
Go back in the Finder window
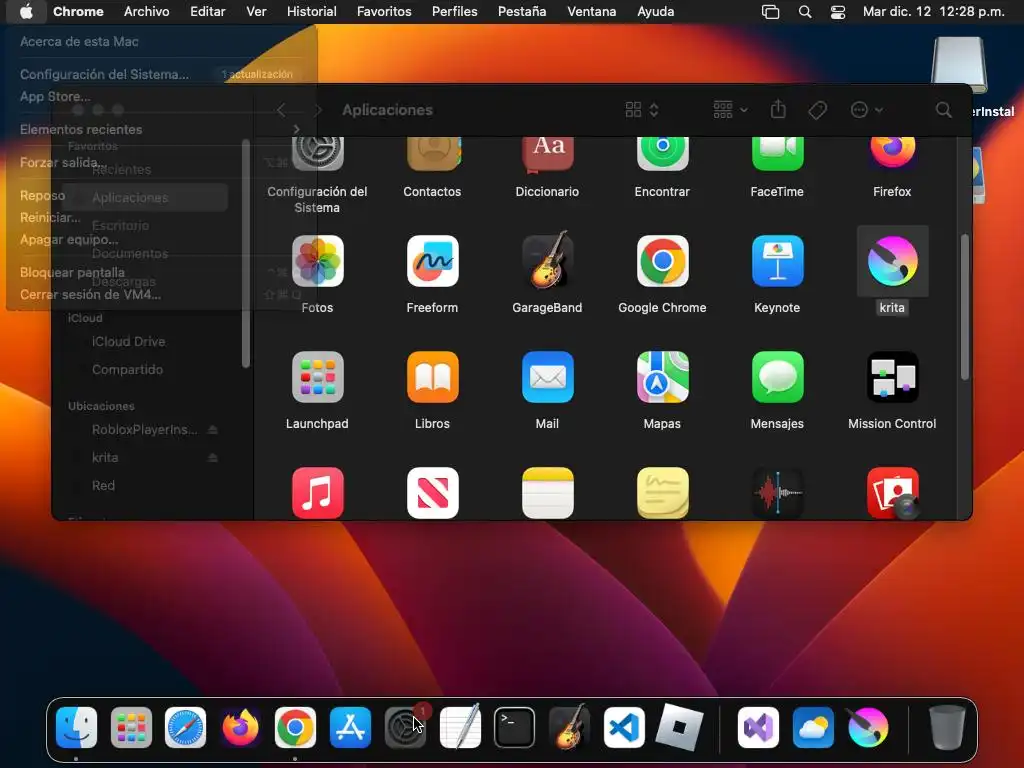(281, 110)
